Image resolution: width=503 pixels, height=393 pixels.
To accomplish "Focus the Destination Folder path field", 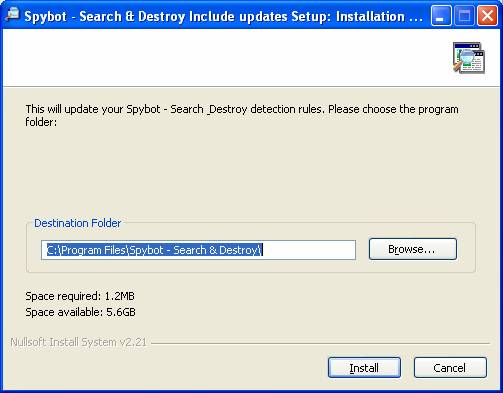I will click(198, 250).
